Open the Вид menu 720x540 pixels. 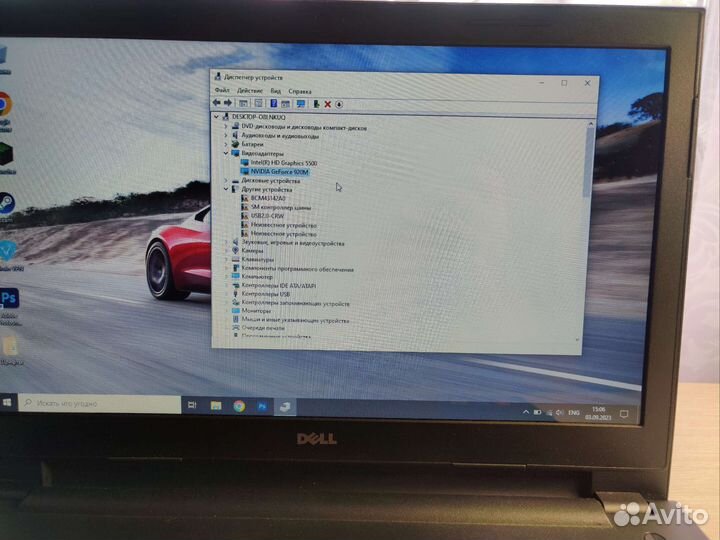click(276, 91)
